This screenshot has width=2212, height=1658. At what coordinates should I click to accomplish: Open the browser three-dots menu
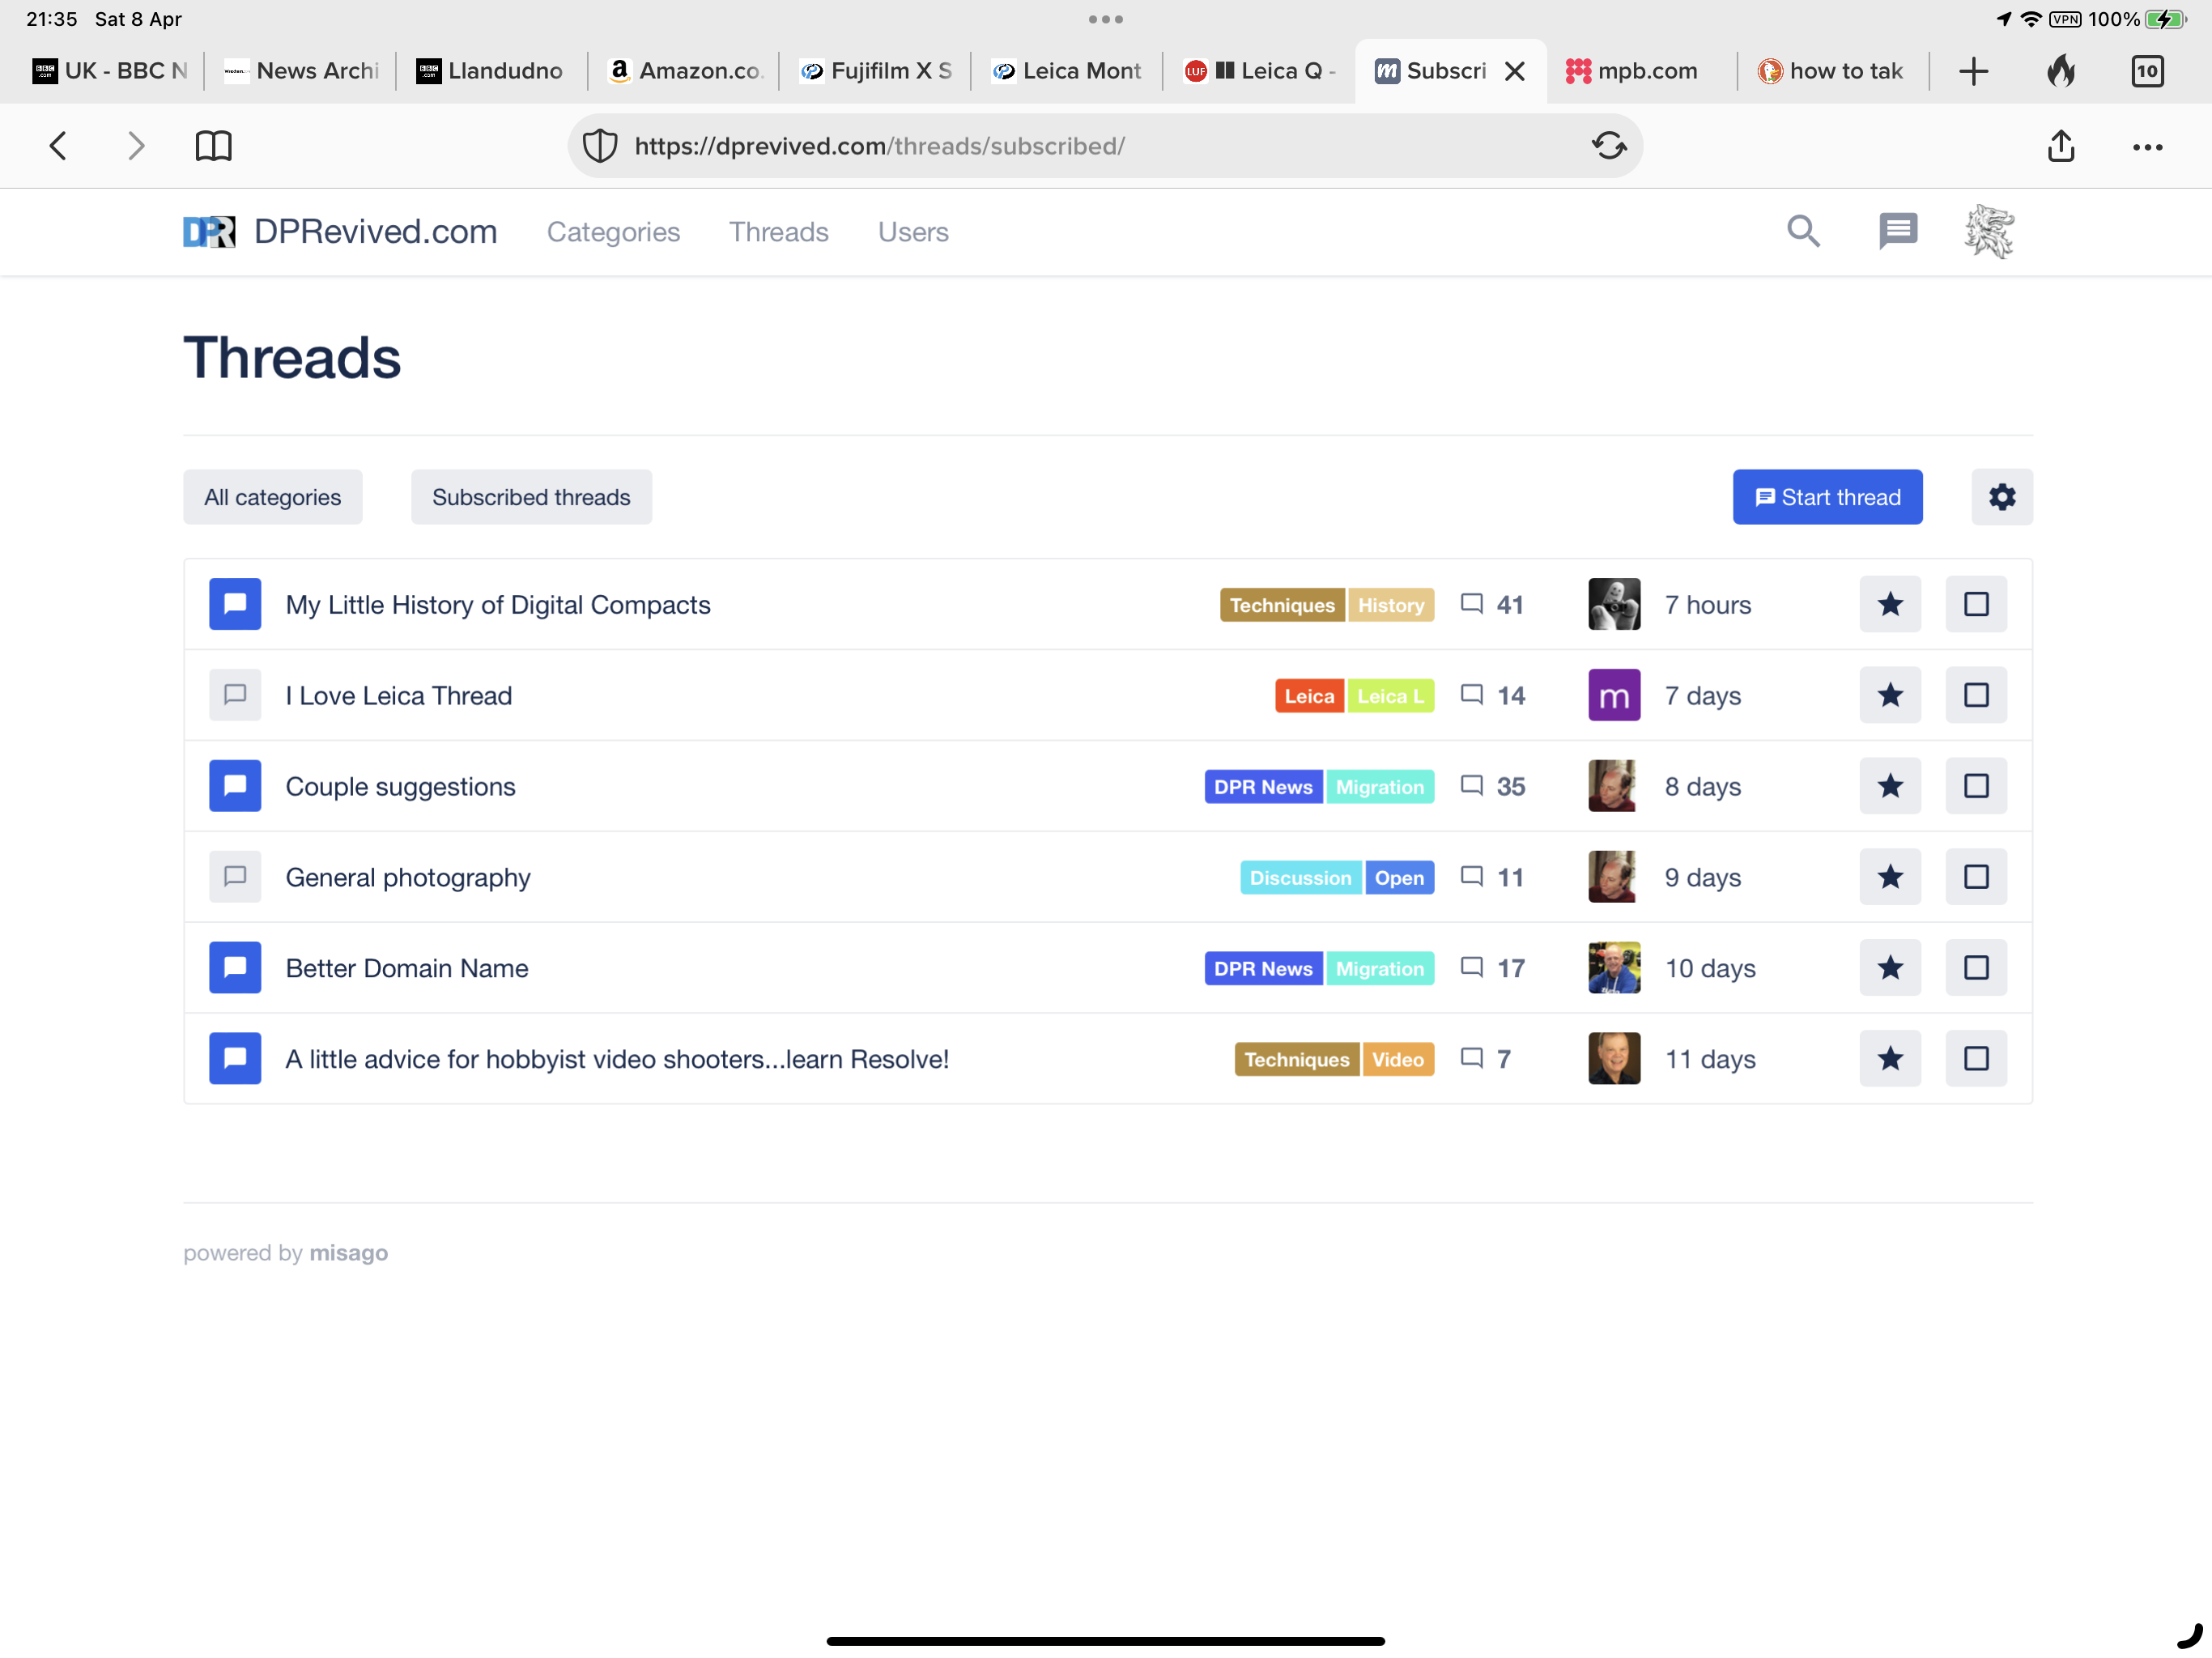(x=2146, y=146)
